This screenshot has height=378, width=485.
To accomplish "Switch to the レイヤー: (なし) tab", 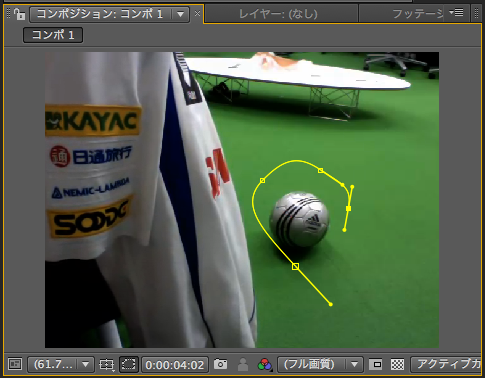I will tap(278, 14).
